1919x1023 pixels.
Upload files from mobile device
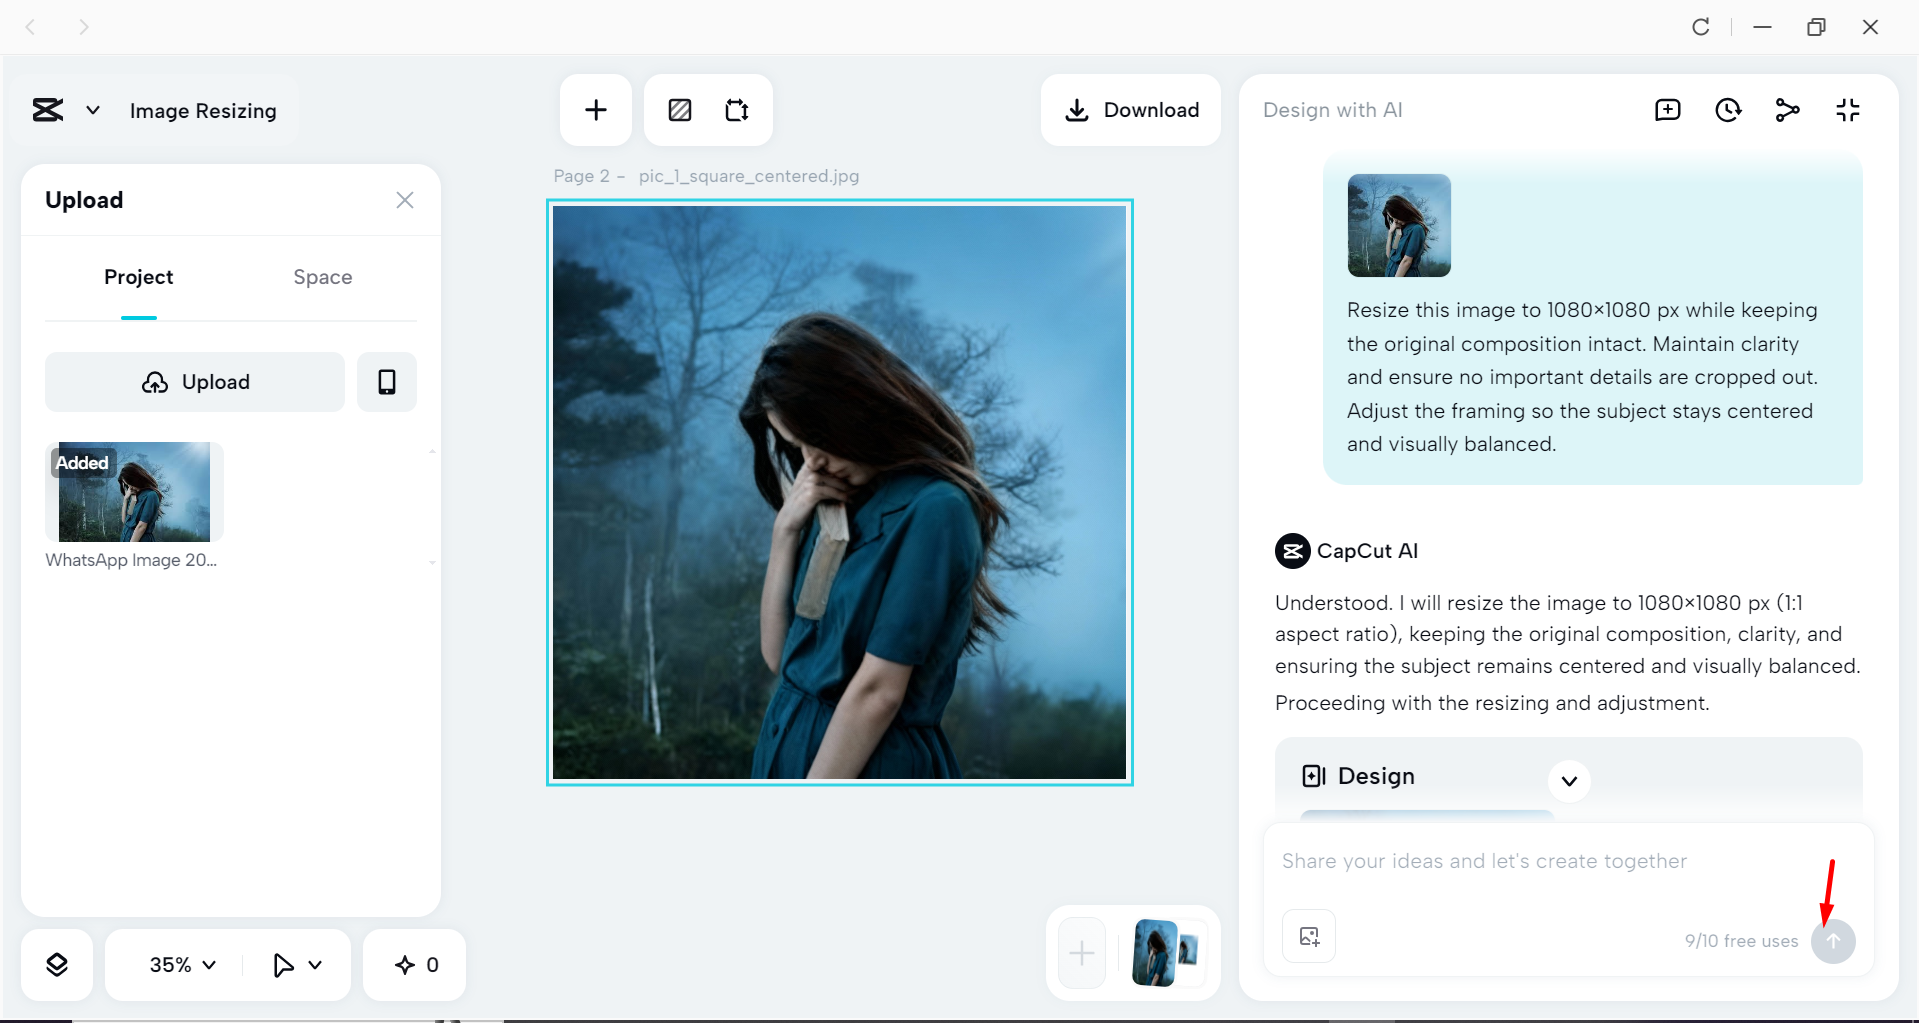click(386, 381)
